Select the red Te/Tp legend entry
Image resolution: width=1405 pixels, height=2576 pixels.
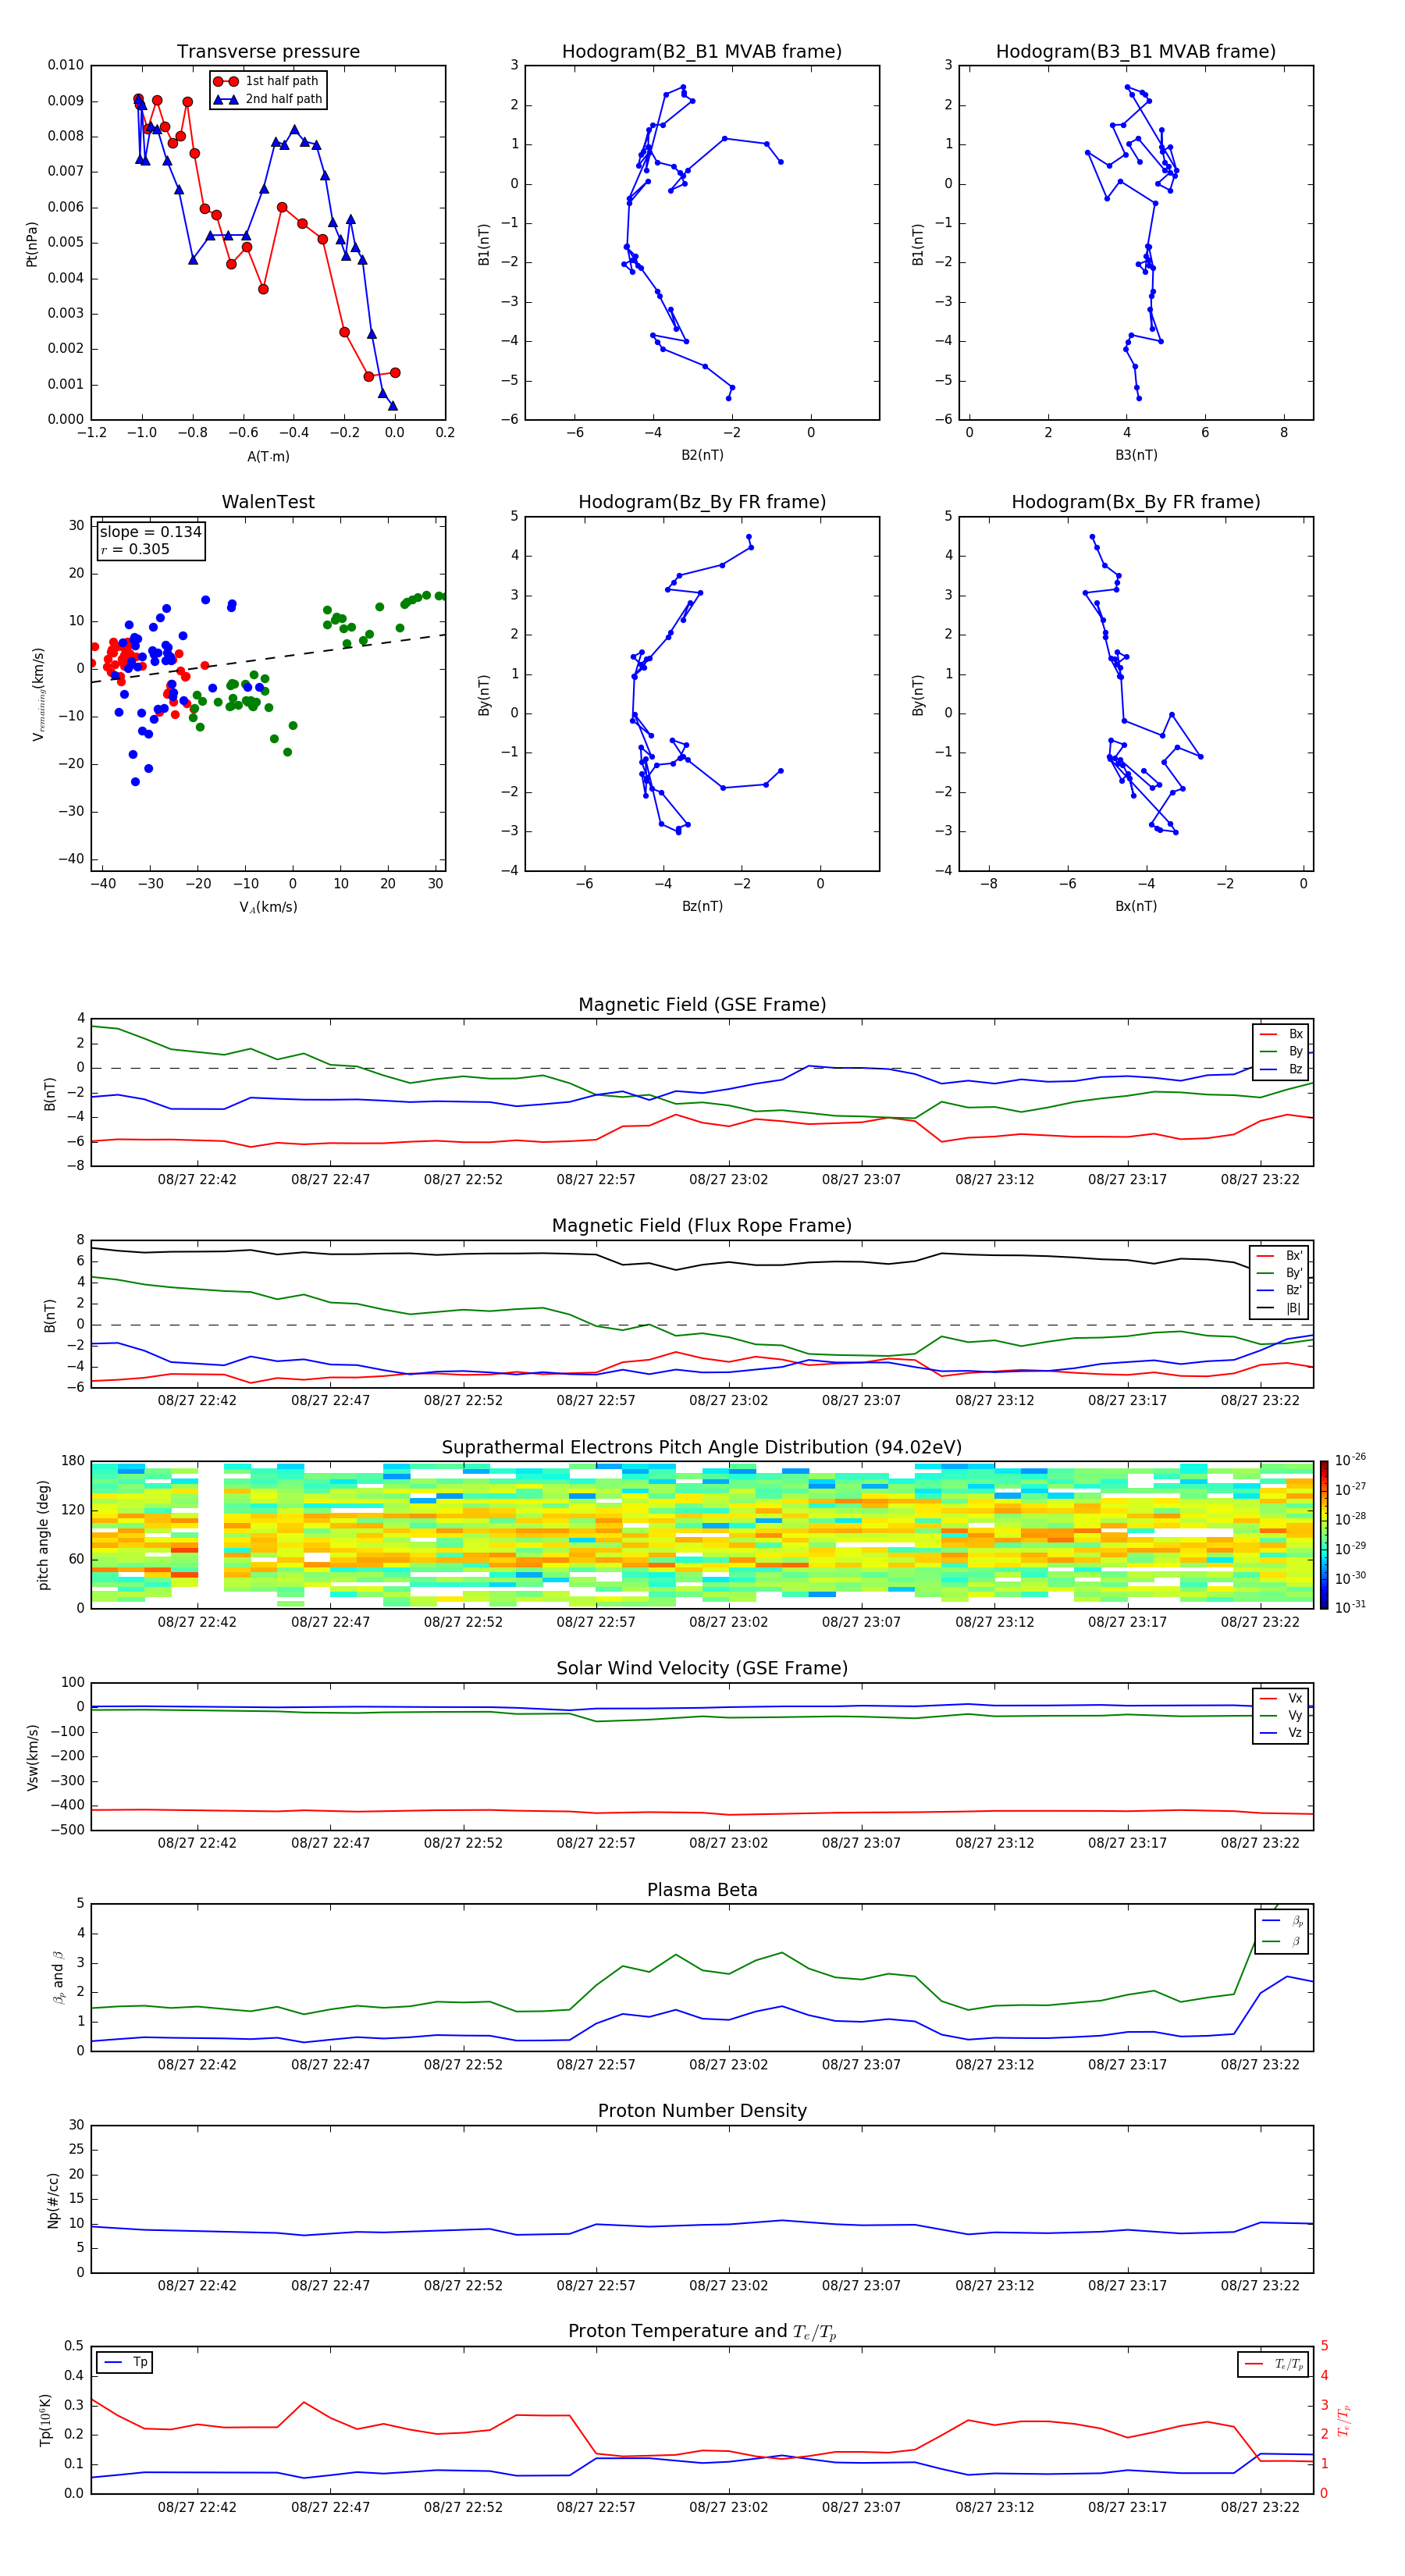tap(1275, 2364)
